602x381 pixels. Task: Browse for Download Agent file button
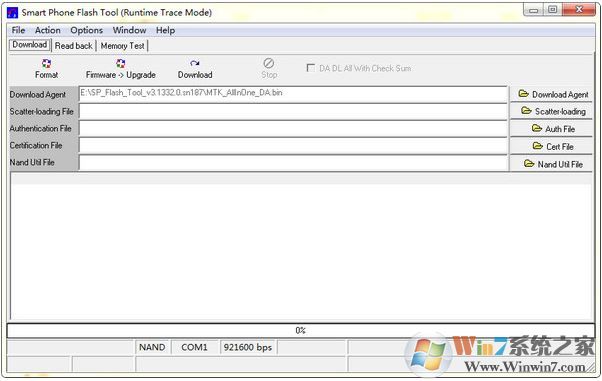click(x=551, y=94)
